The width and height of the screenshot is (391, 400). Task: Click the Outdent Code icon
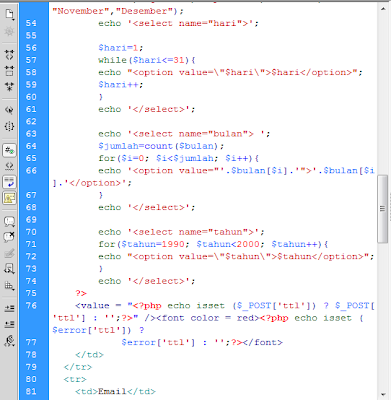click(9, 324)
